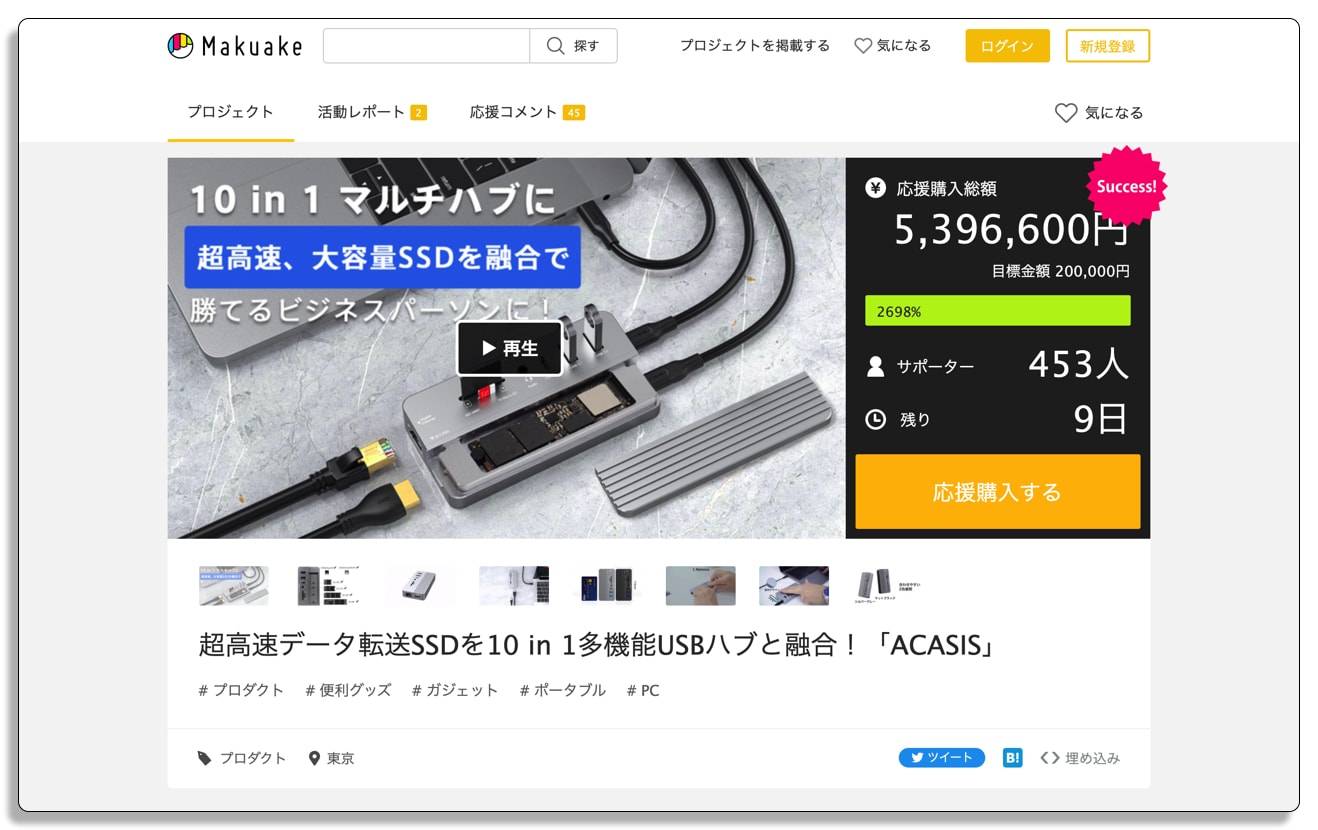Image resolution: width=1318 pixels, height=830 pixels.
Task: Toggle 気になる favorite on the tab bar
Action: [x=1099, y=113]
